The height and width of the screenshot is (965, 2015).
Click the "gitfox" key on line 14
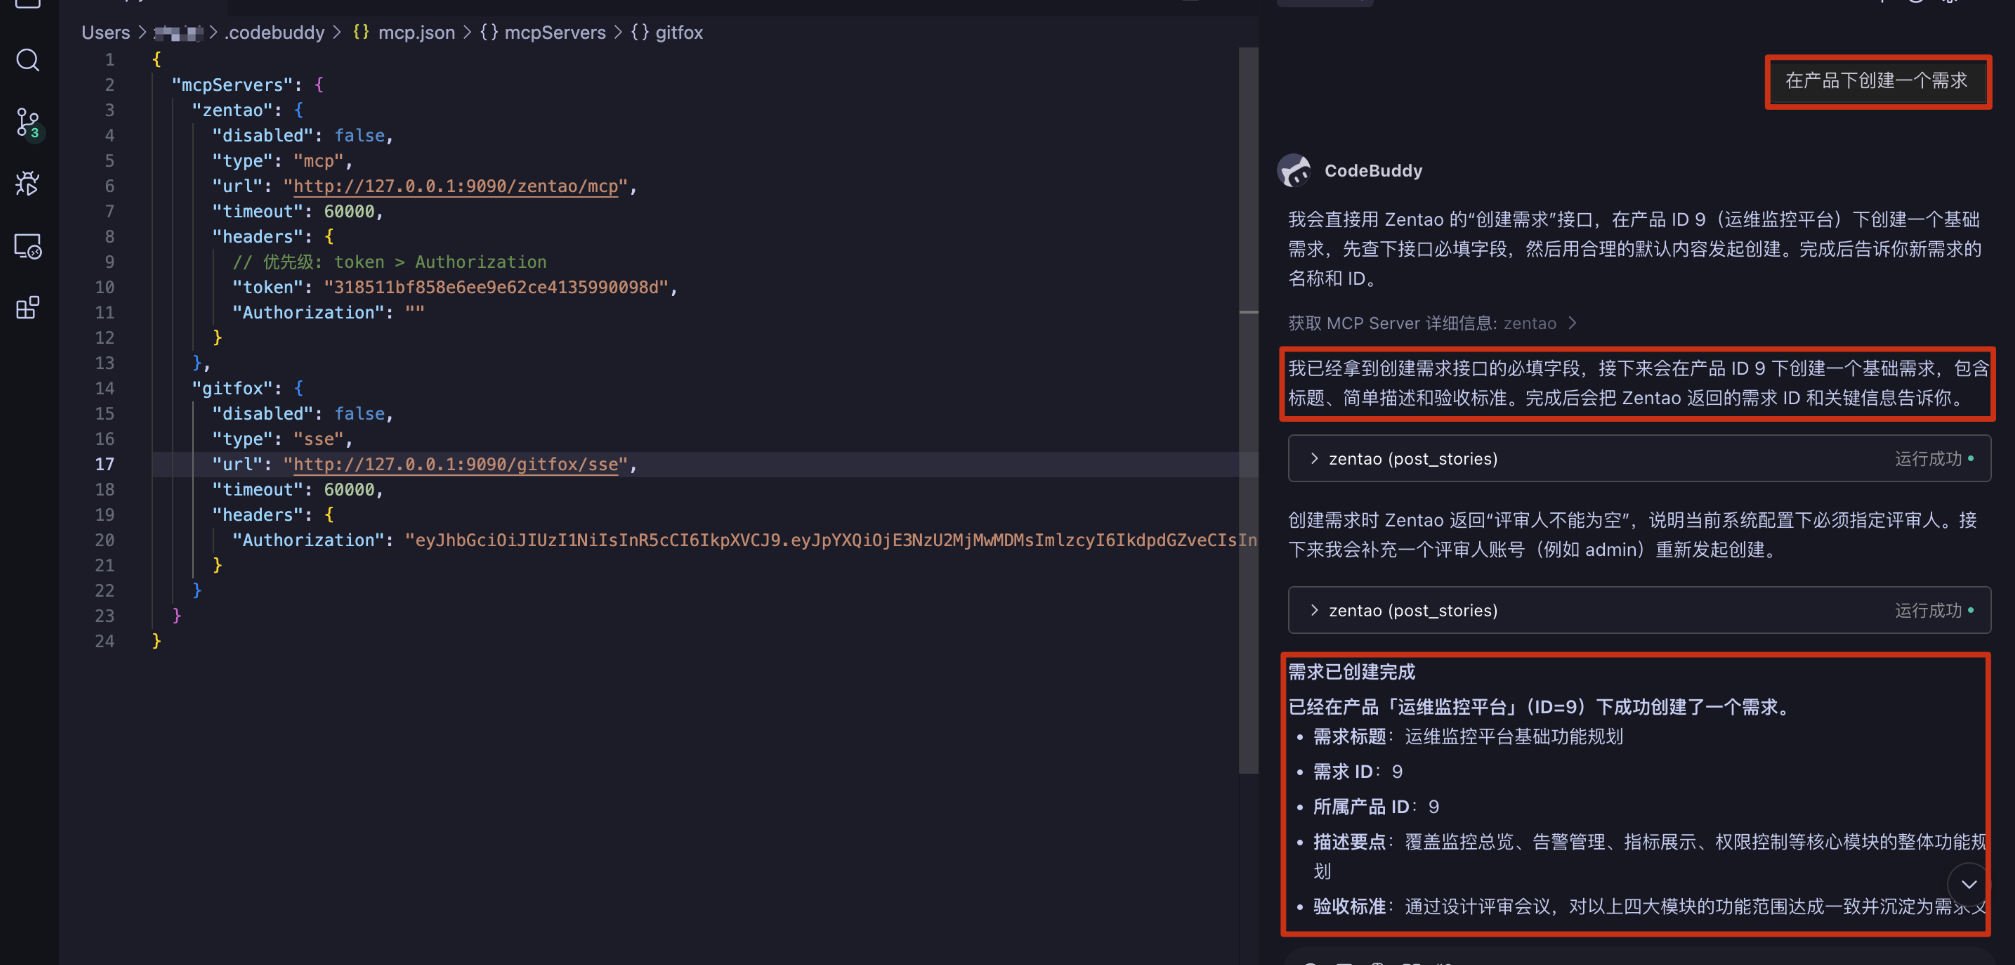point(233,388)
